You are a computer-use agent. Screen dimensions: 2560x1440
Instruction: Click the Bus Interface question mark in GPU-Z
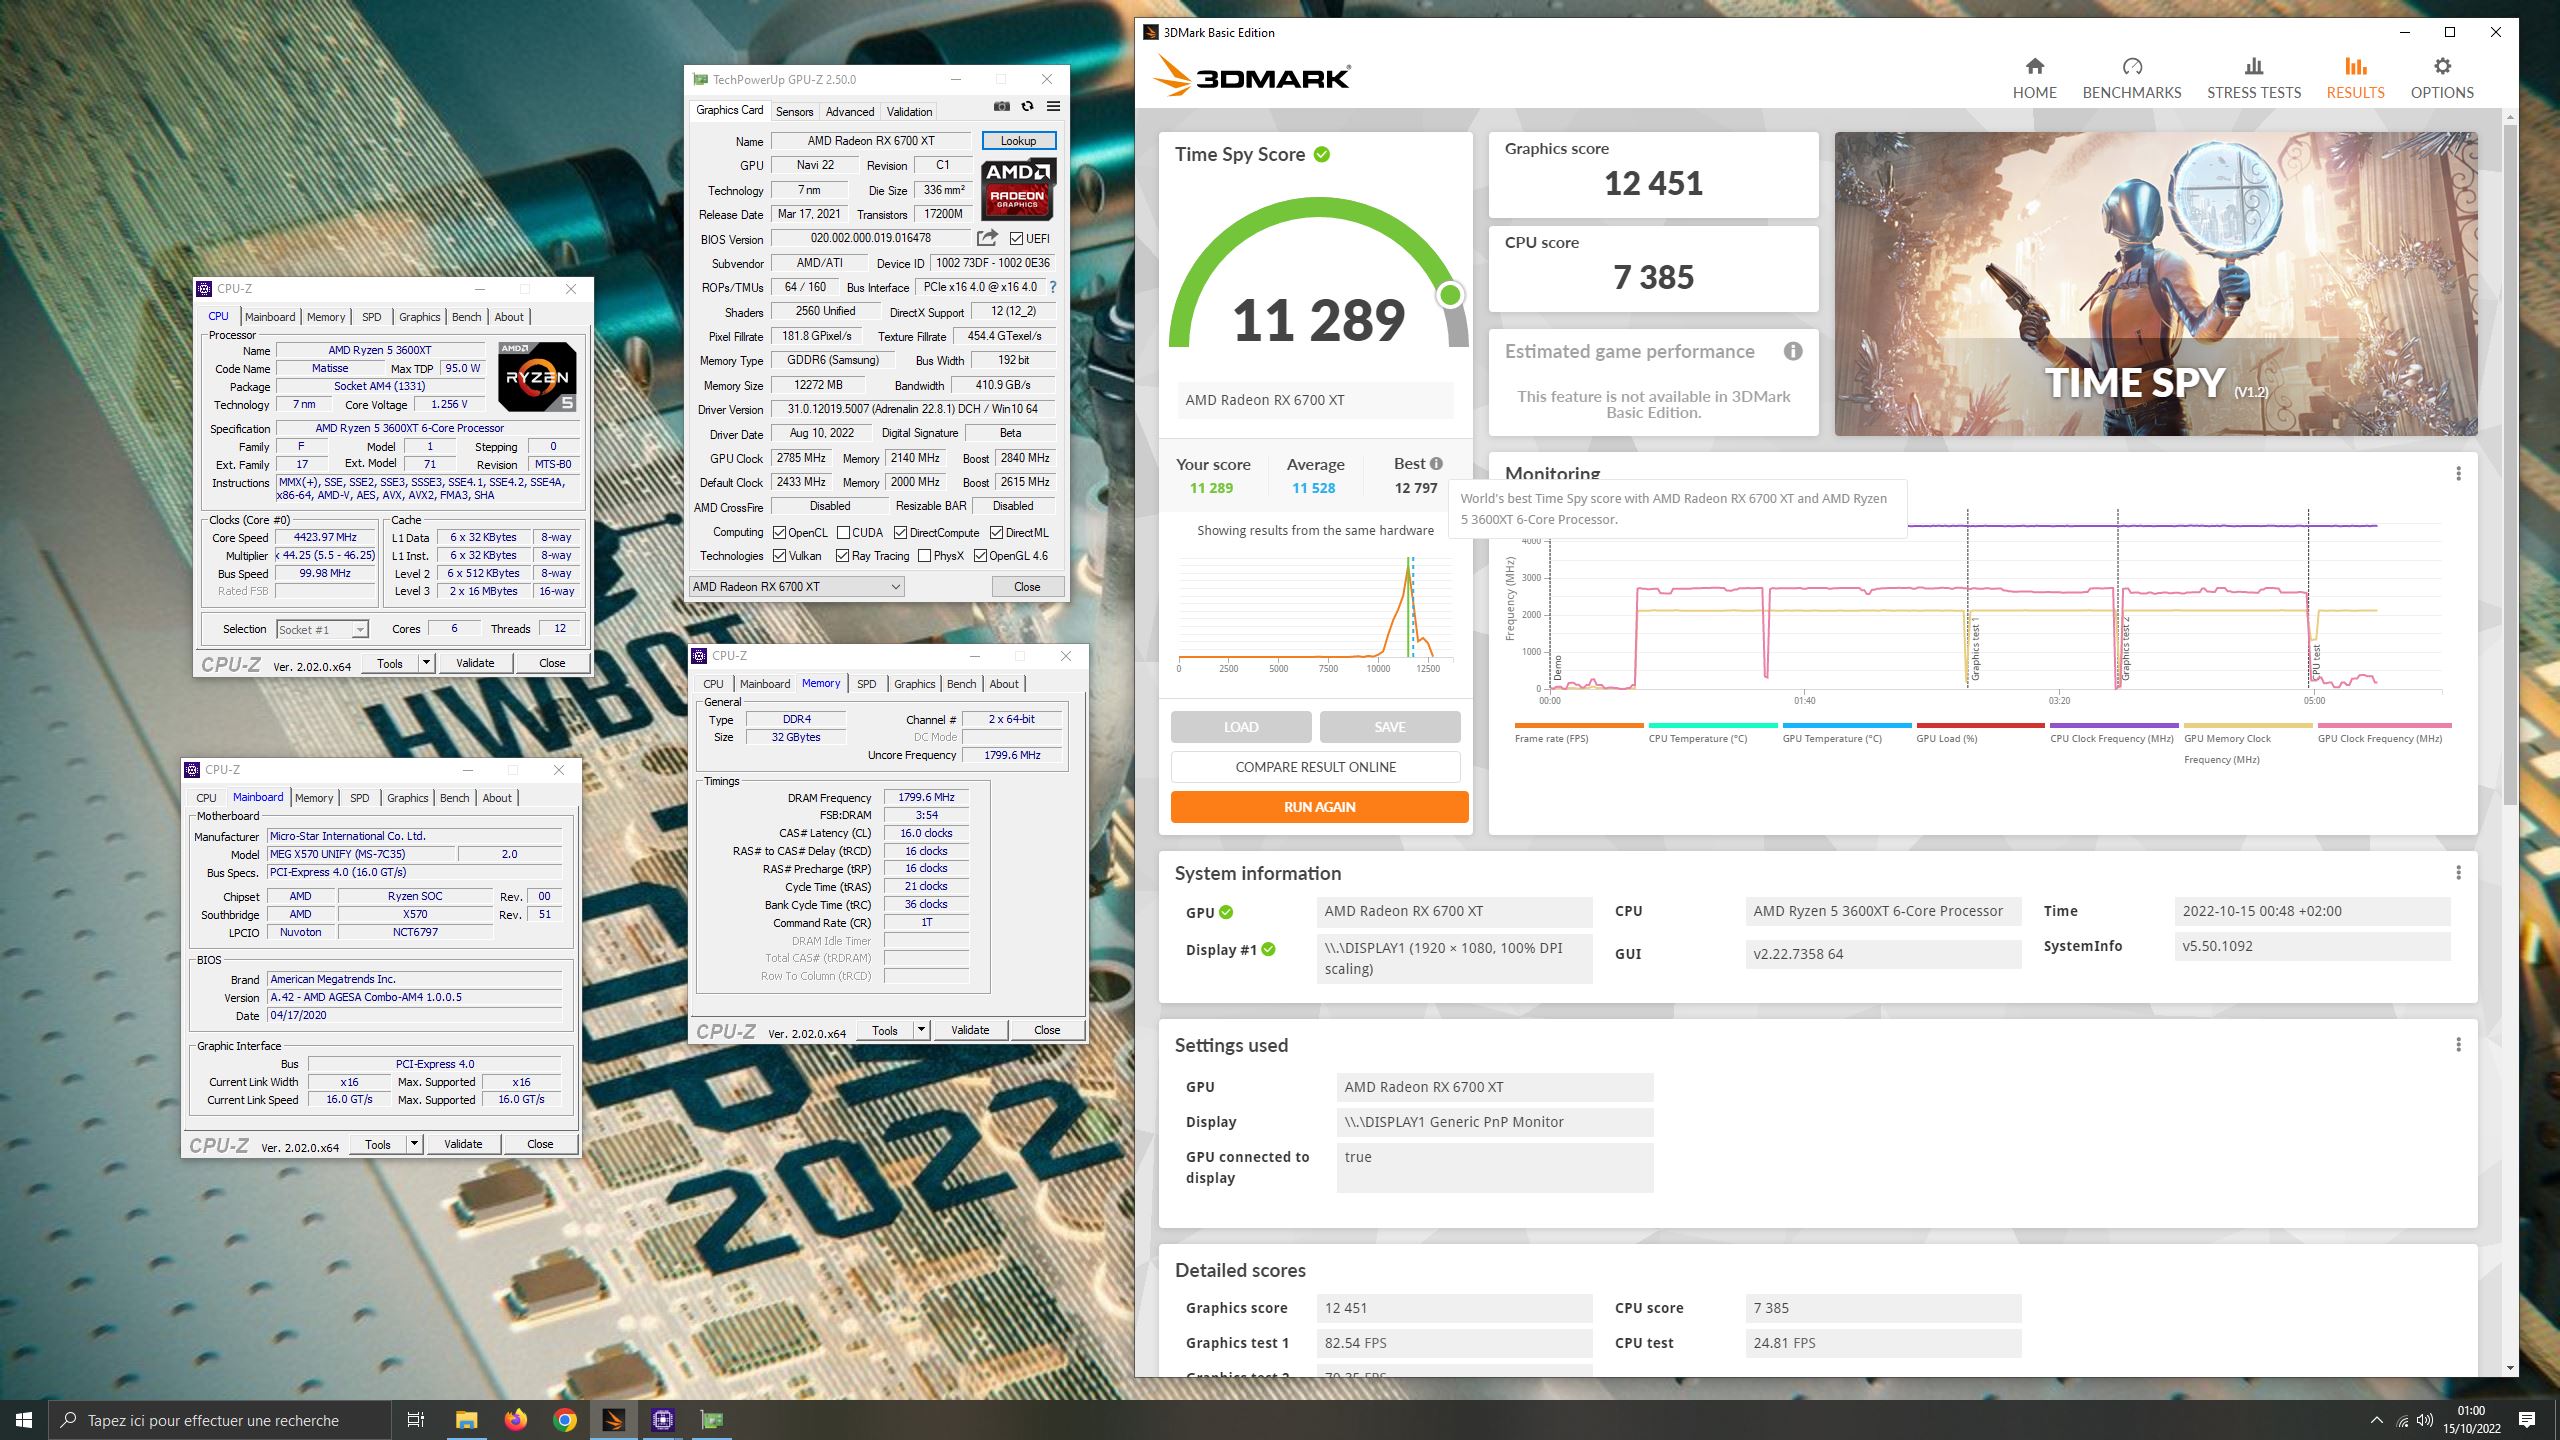coord(1052,287)
